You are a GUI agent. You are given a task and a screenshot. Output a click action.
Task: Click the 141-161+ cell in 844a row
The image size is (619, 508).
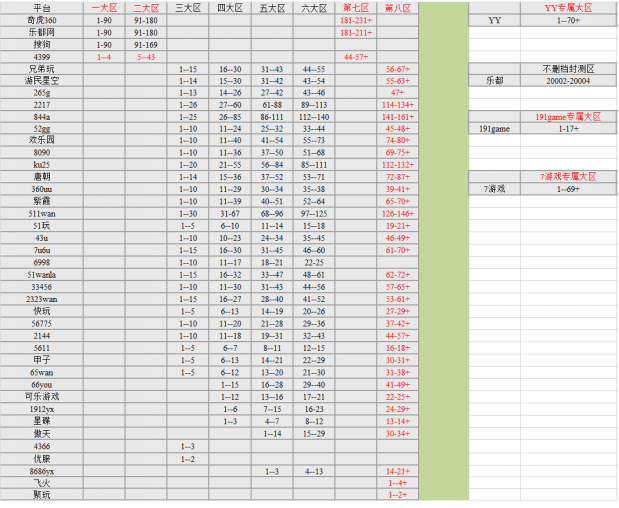tap(397, 116)
